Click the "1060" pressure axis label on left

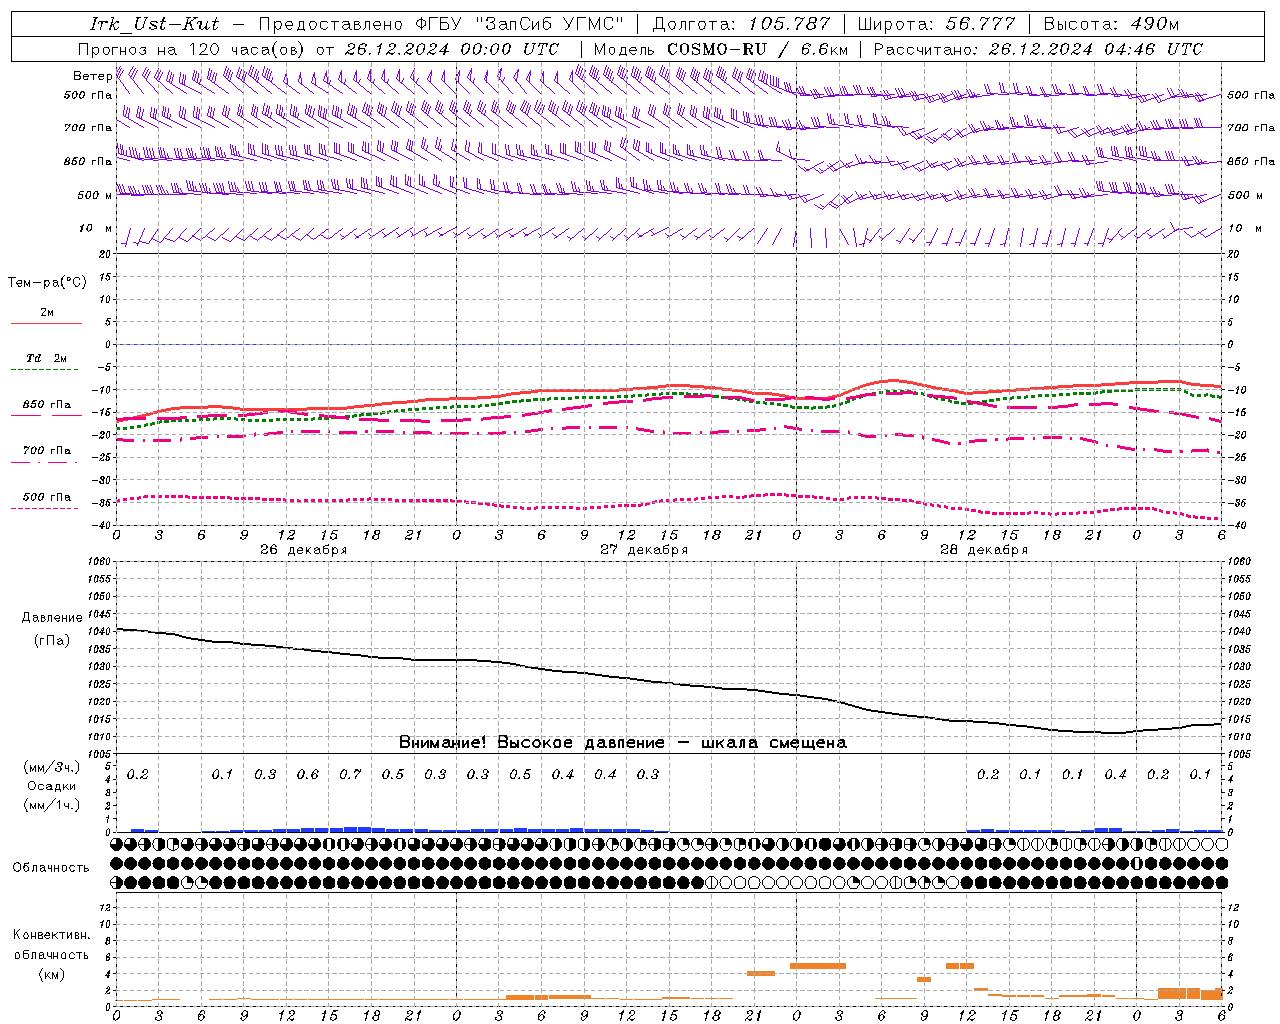click(x=101, y=562)
